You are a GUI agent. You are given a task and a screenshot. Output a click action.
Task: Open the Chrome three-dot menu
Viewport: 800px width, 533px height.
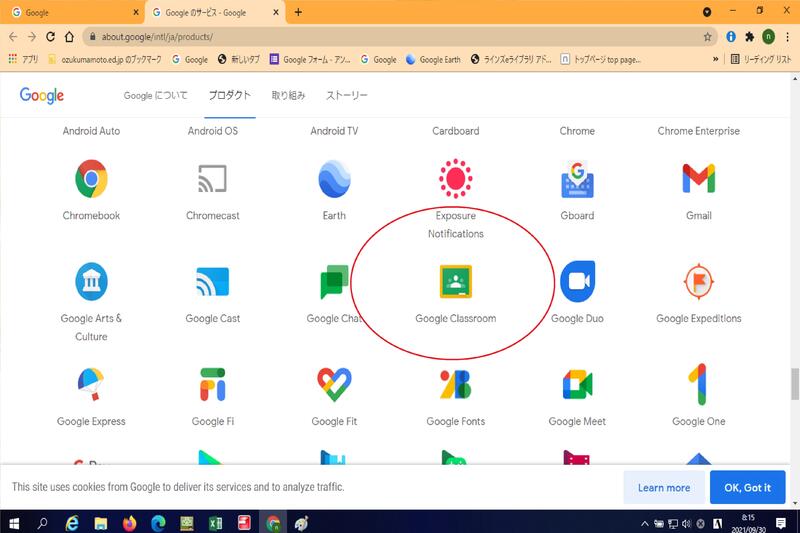[788, 36]
